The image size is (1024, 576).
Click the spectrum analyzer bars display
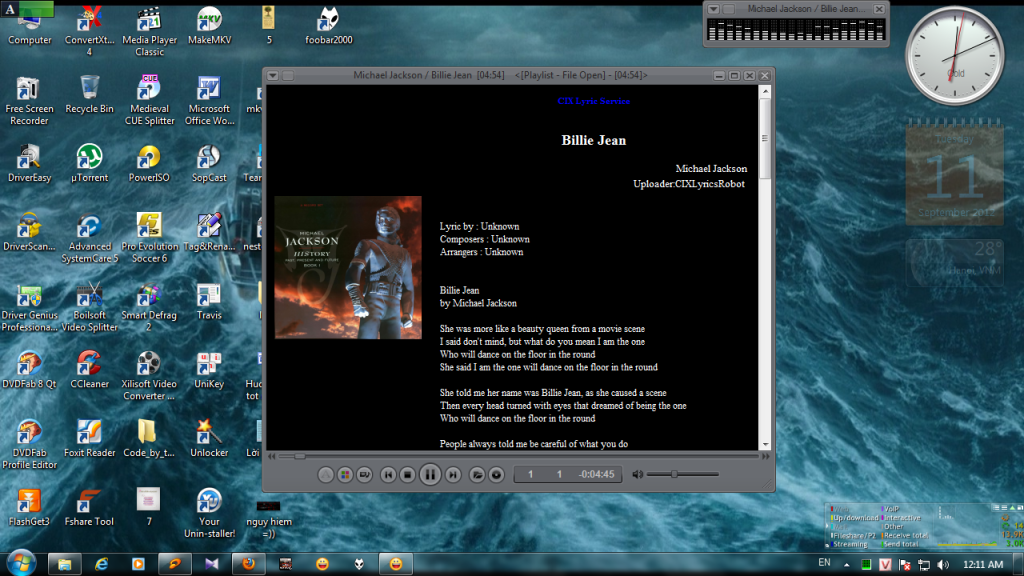click(796, 30)
